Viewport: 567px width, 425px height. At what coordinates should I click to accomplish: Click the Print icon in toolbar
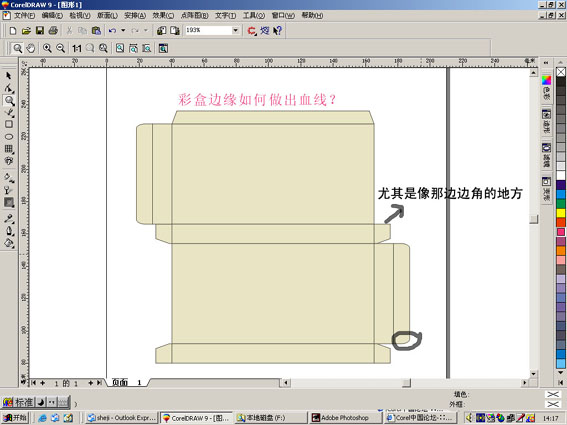click(x=53, y=31)
